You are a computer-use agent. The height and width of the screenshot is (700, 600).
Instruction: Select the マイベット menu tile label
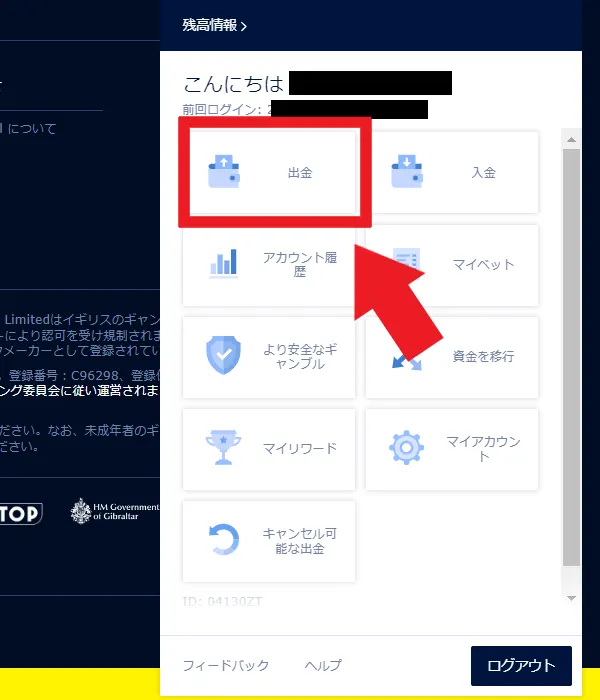point(483,265)
